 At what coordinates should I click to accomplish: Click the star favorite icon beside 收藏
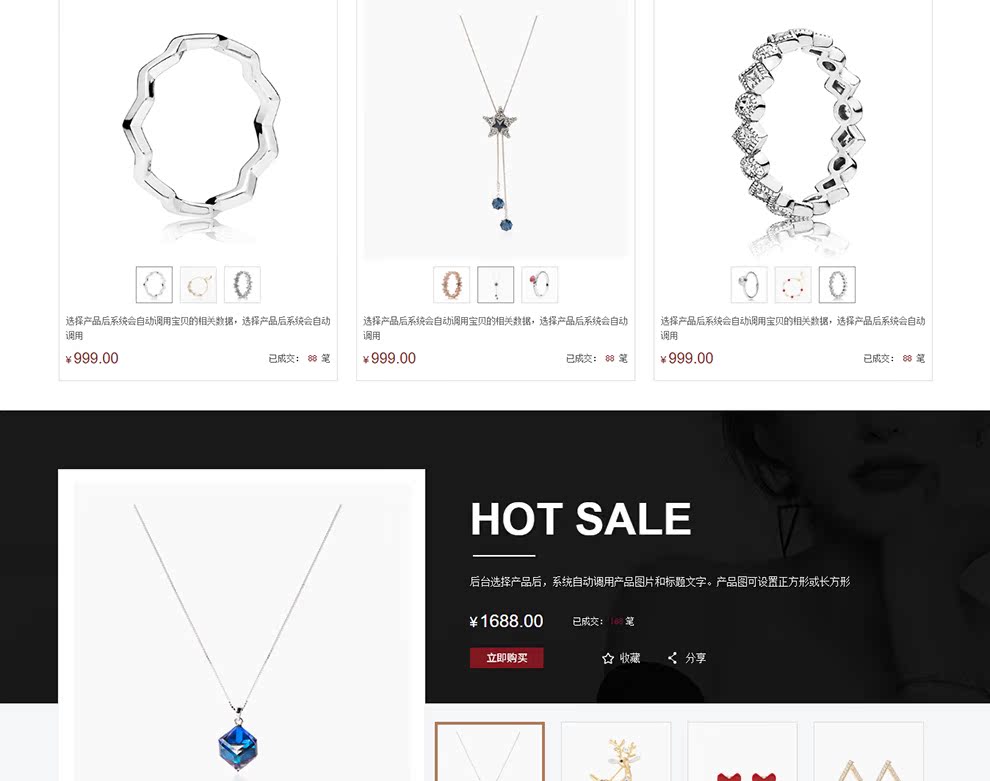(x=607, y=658)
